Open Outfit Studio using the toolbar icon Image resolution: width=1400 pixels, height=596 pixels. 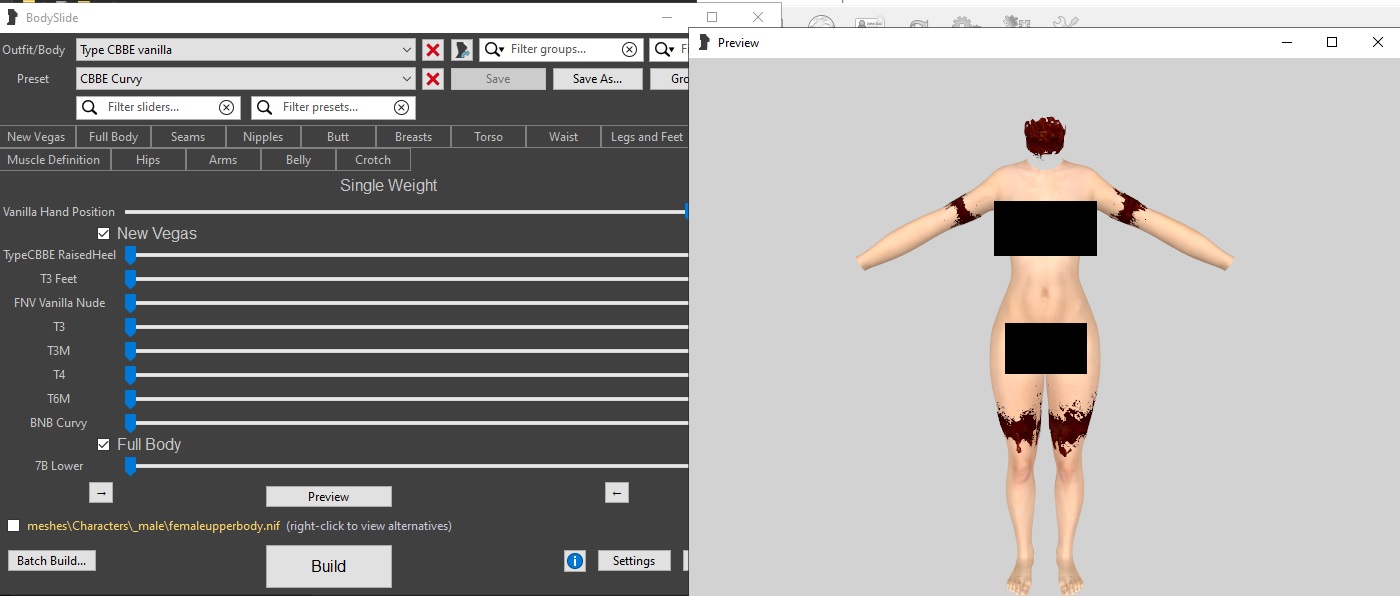coord(462,50)
